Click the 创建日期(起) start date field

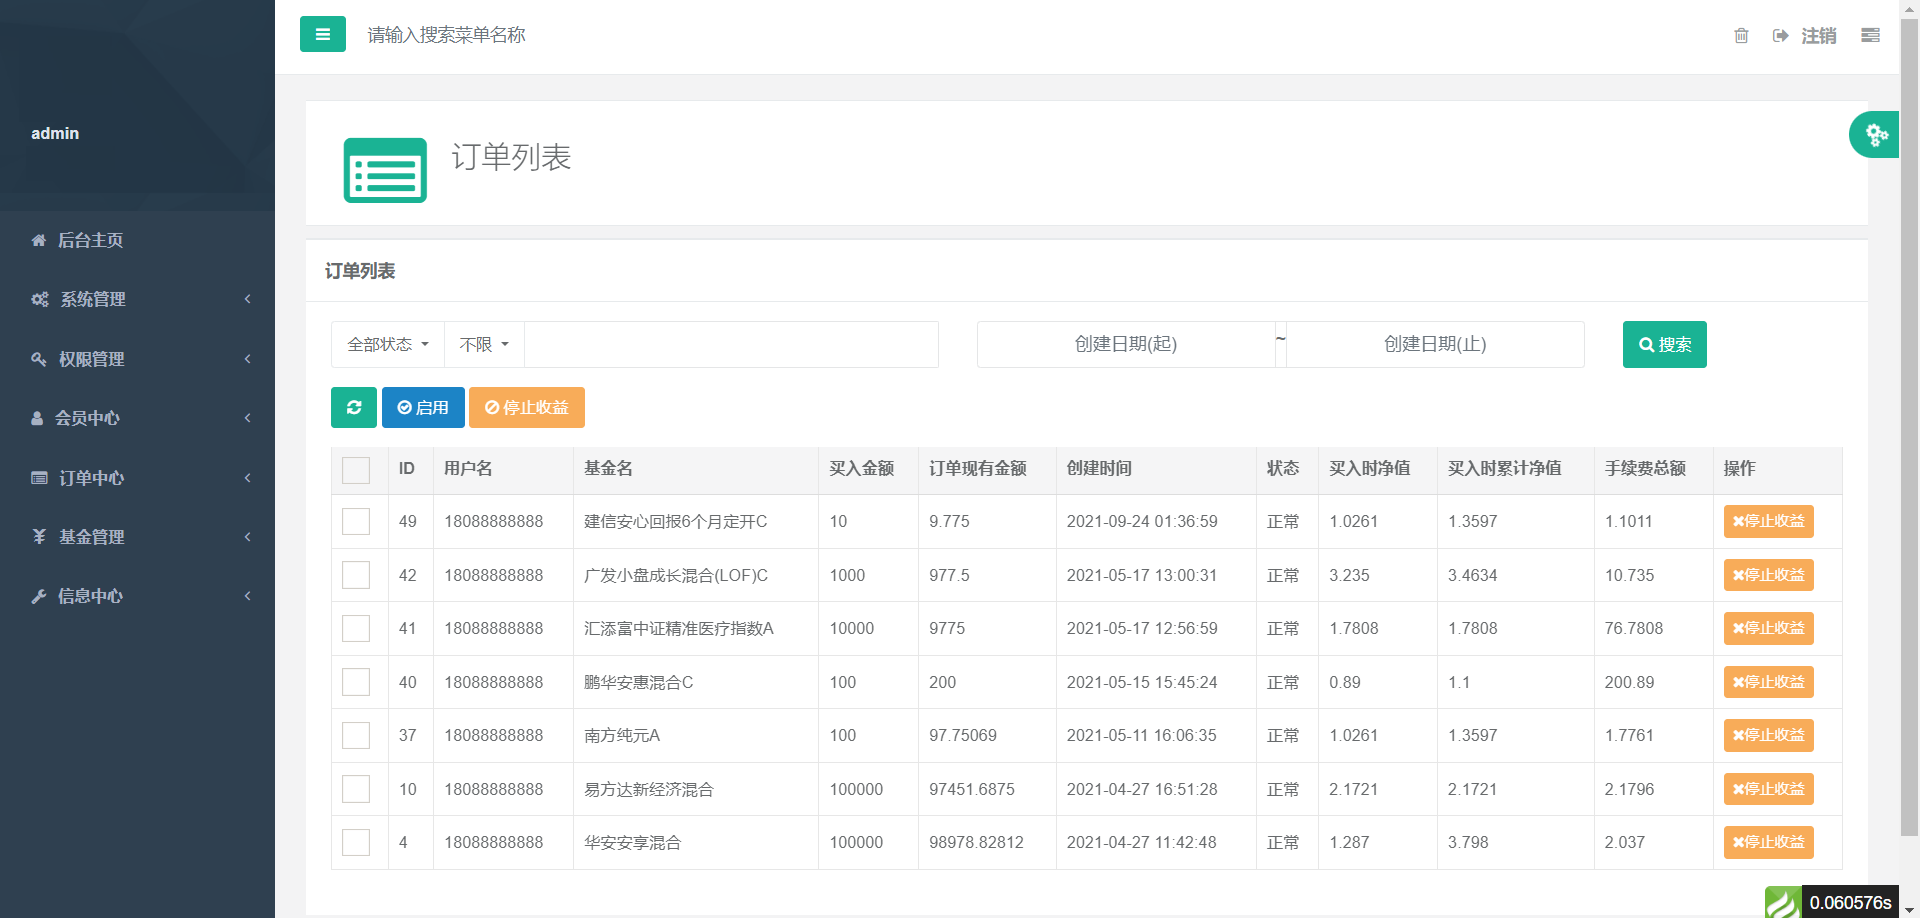pyautogui.click(x=1125, y=345)
